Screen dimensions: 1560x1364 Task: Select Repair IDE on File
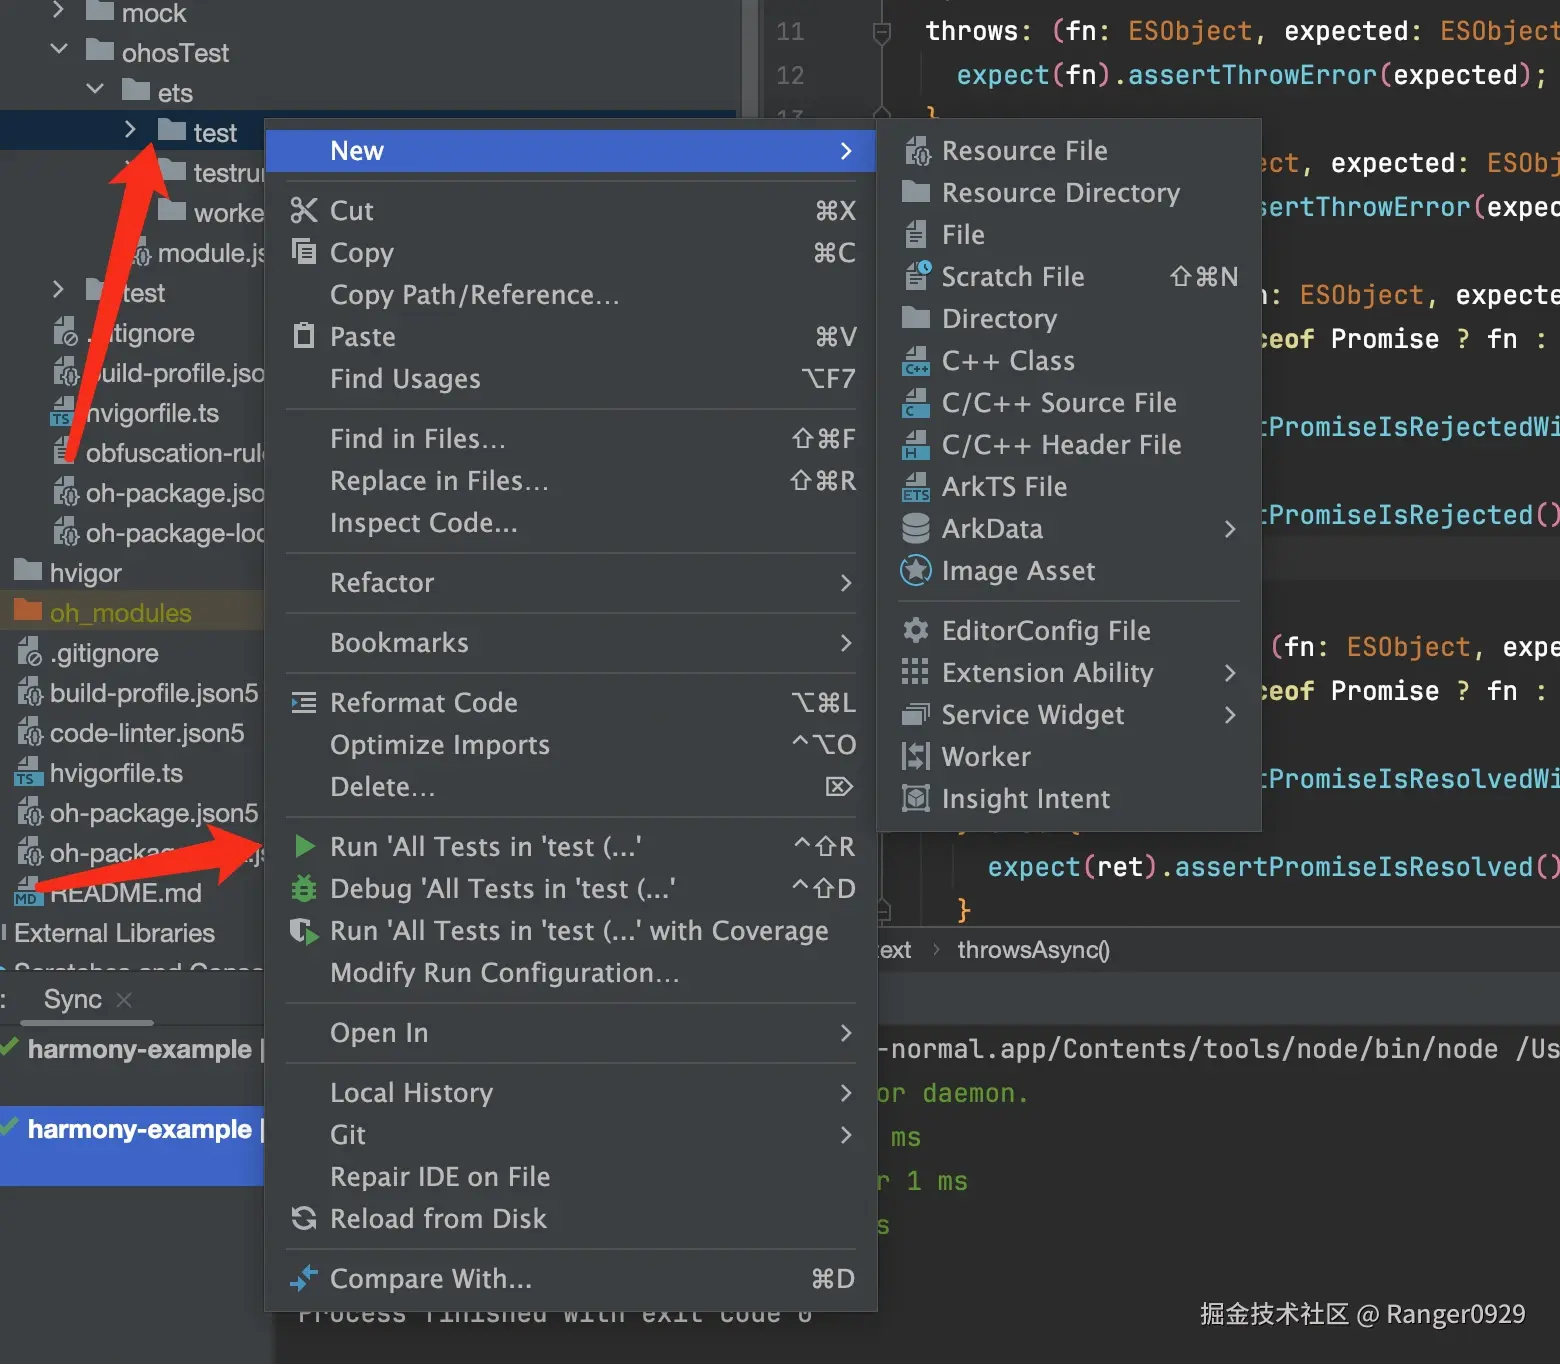pos(571,1176)
